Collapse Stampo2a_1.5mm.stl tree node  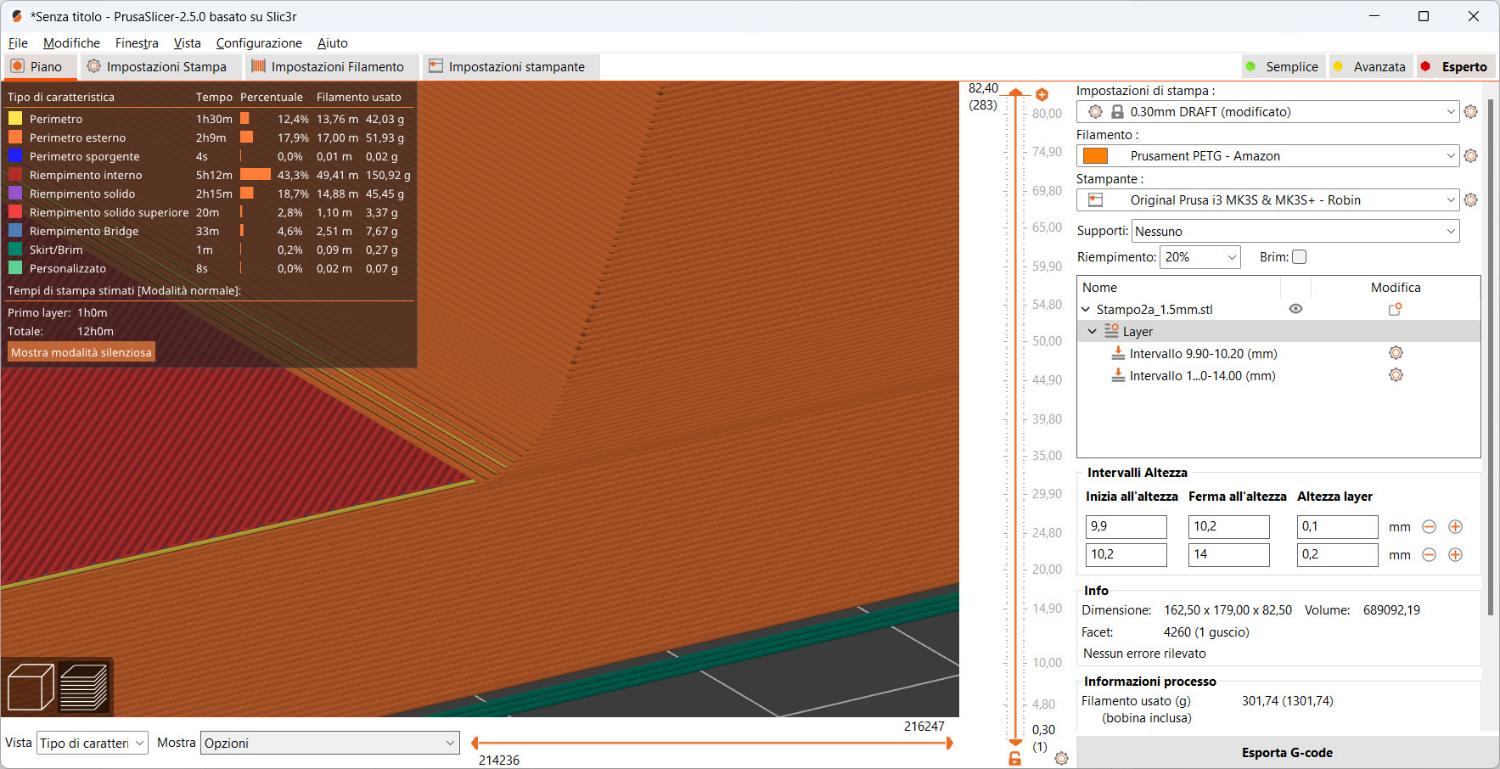click(x=1086, y=310)
